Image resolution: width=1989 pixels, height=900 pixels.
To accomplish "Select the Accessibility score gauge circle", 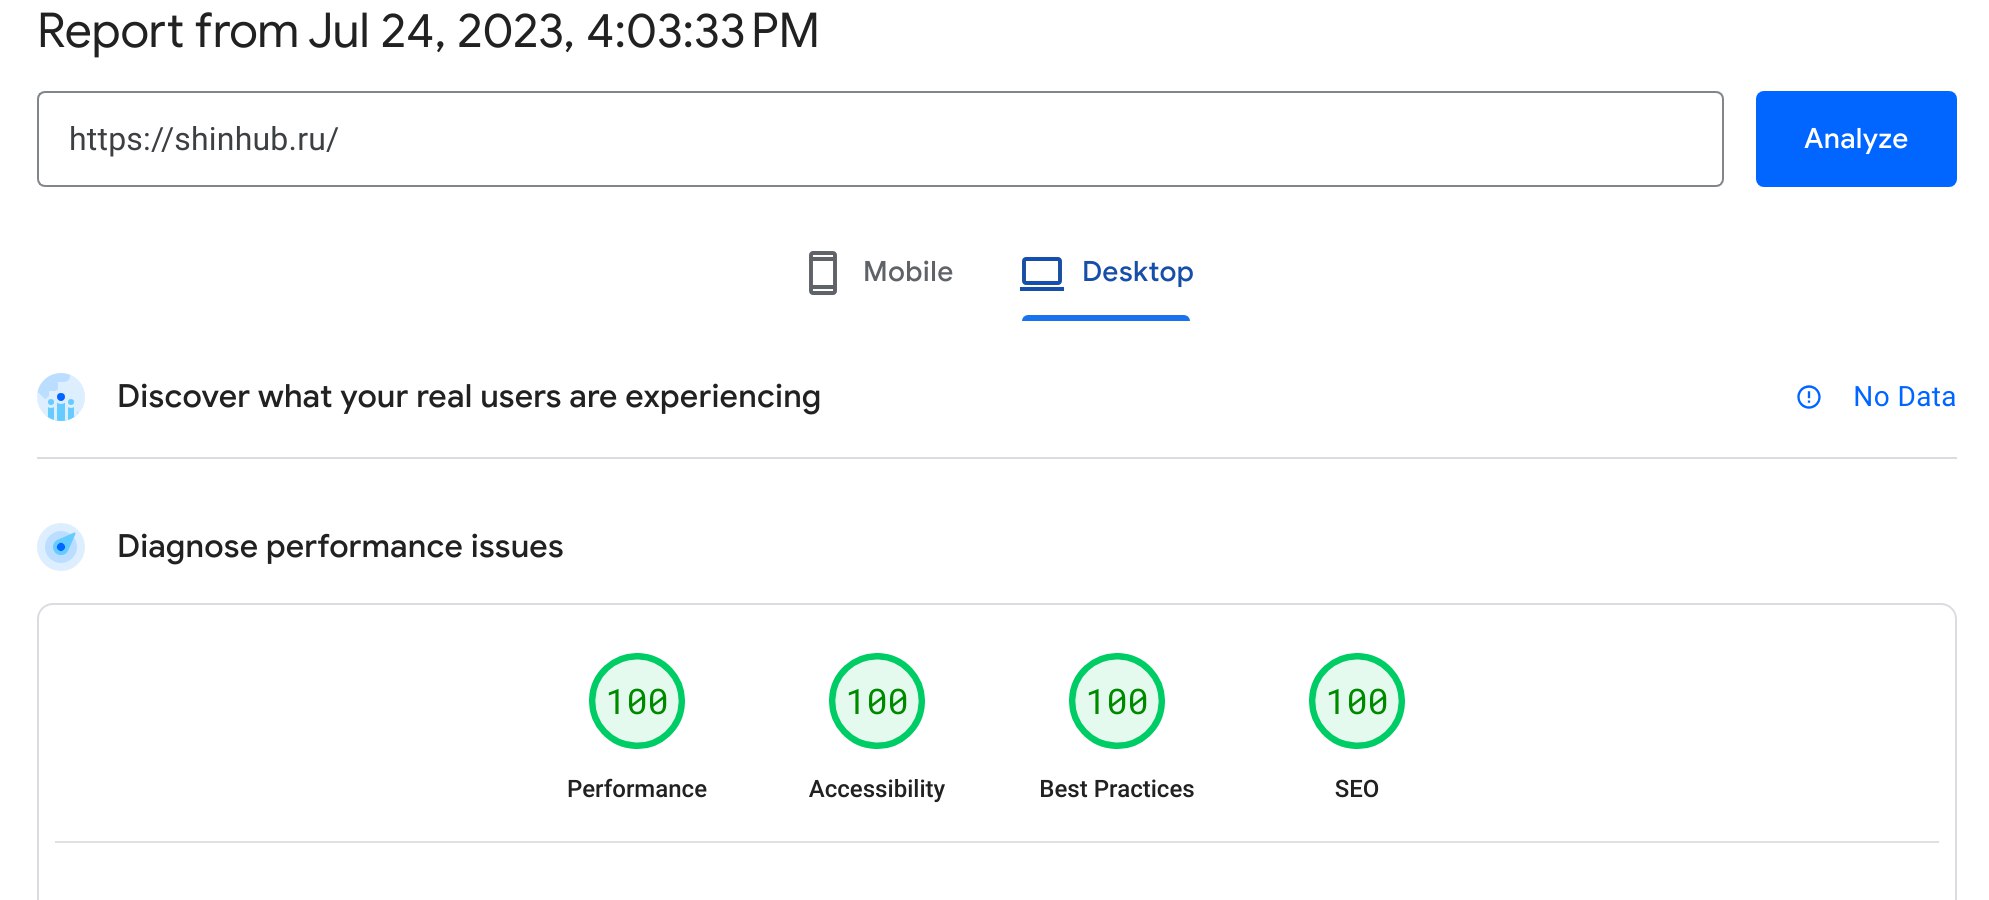I will point(877,701).
